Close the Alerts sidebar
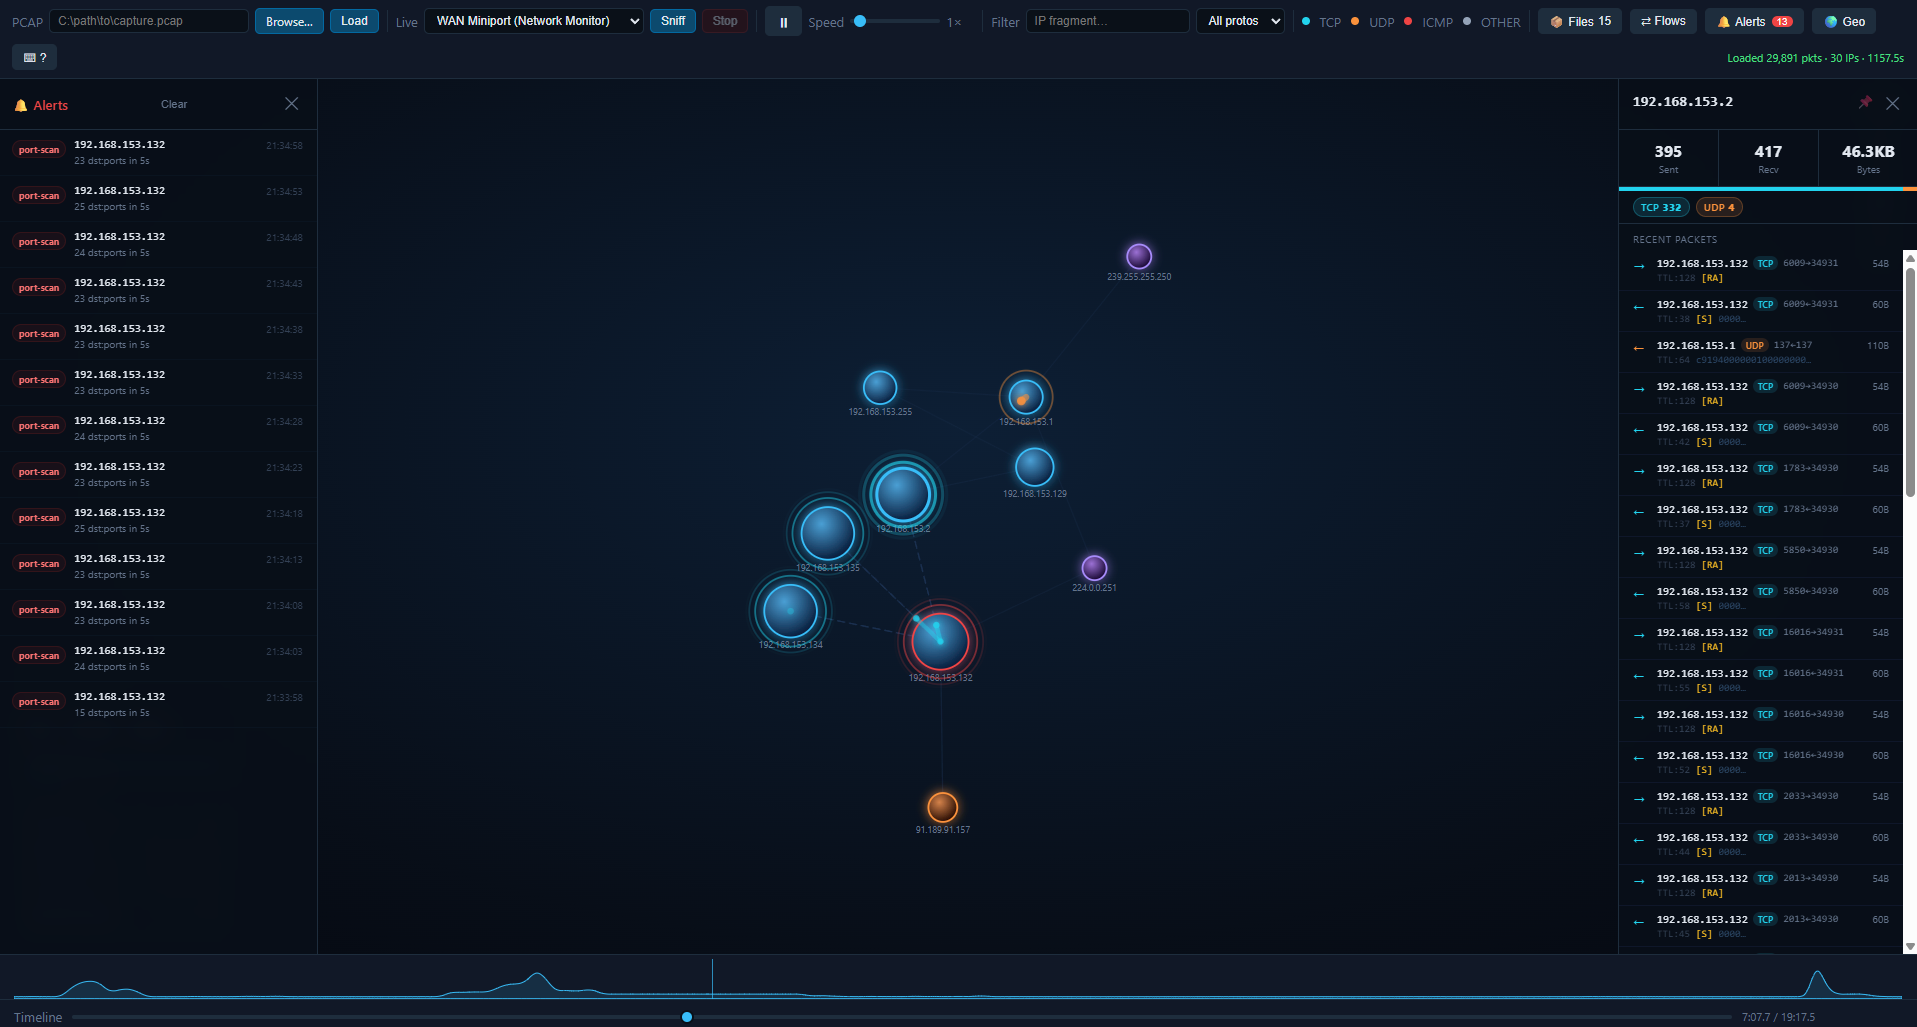The width and height of the screenshot is (1917, 1027). tap(291, 104)
